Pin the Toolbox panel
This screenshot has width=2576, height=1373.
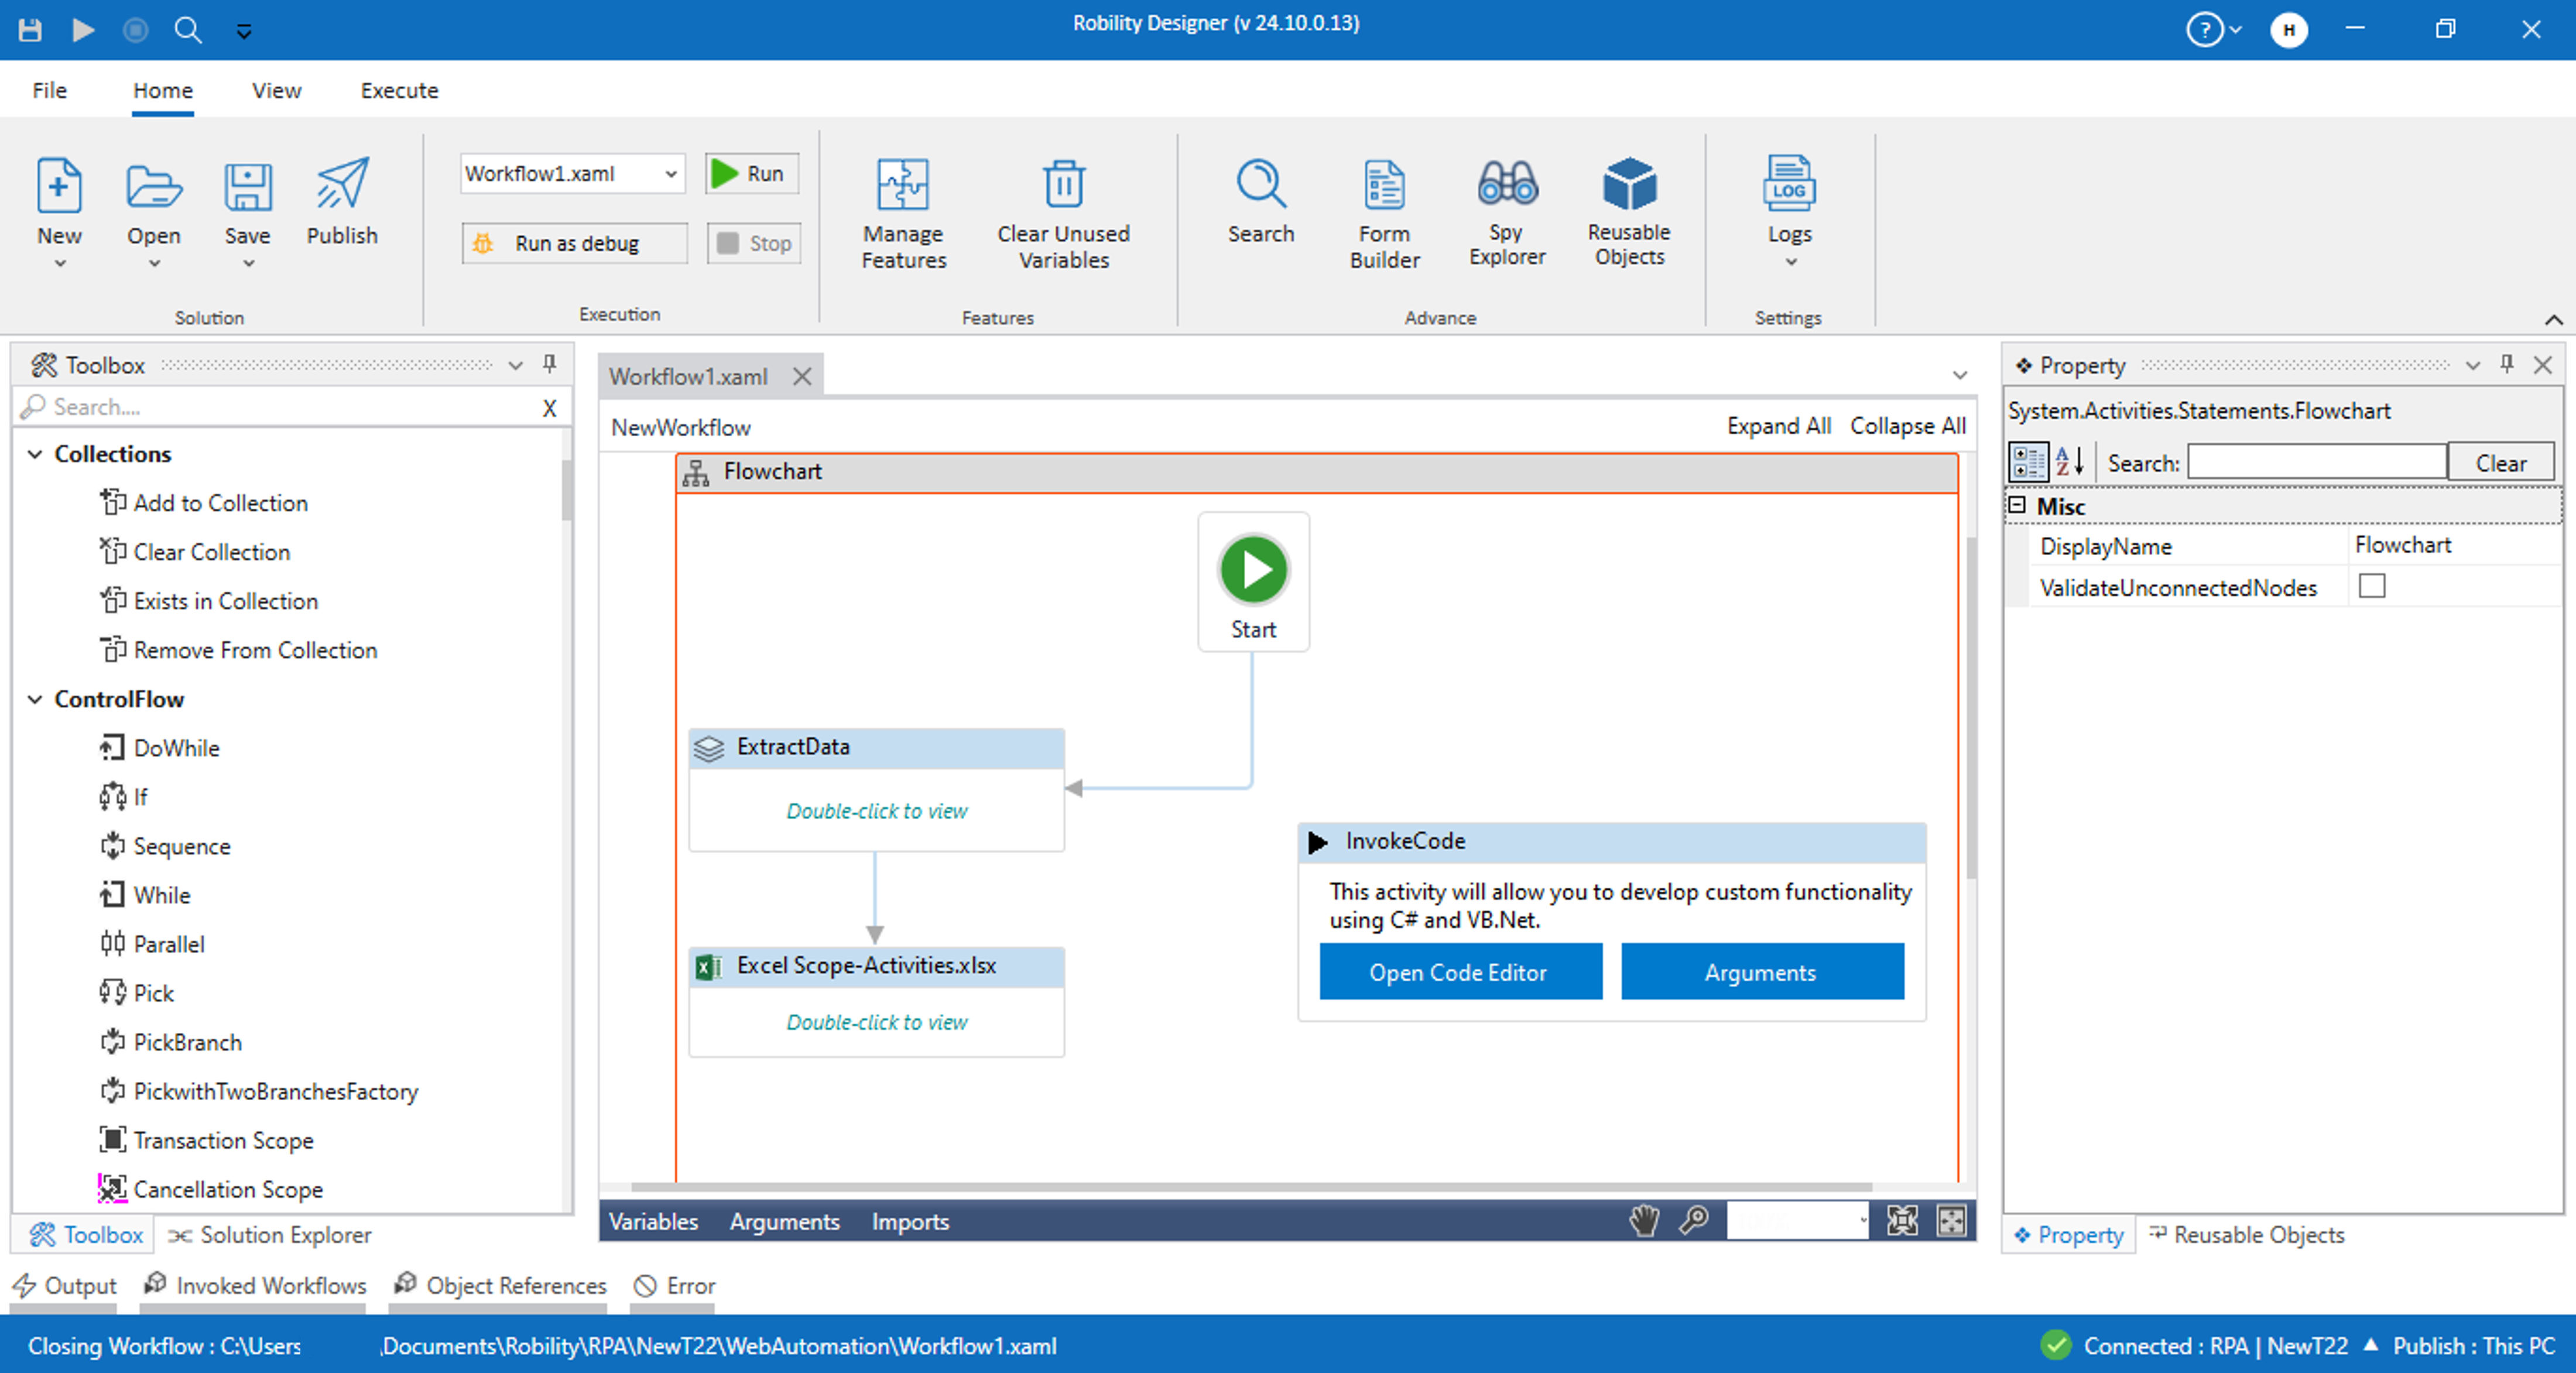pos(549,364)
